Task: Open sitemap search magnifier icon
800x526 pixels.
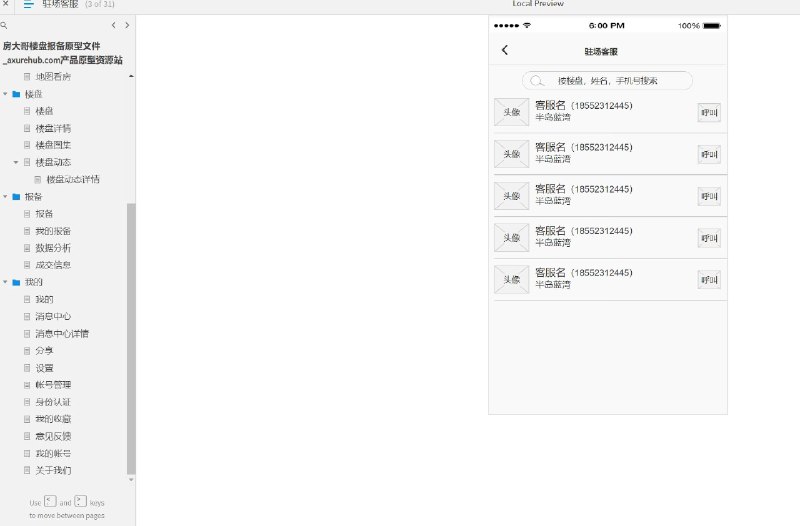Action: click(4, 25)
